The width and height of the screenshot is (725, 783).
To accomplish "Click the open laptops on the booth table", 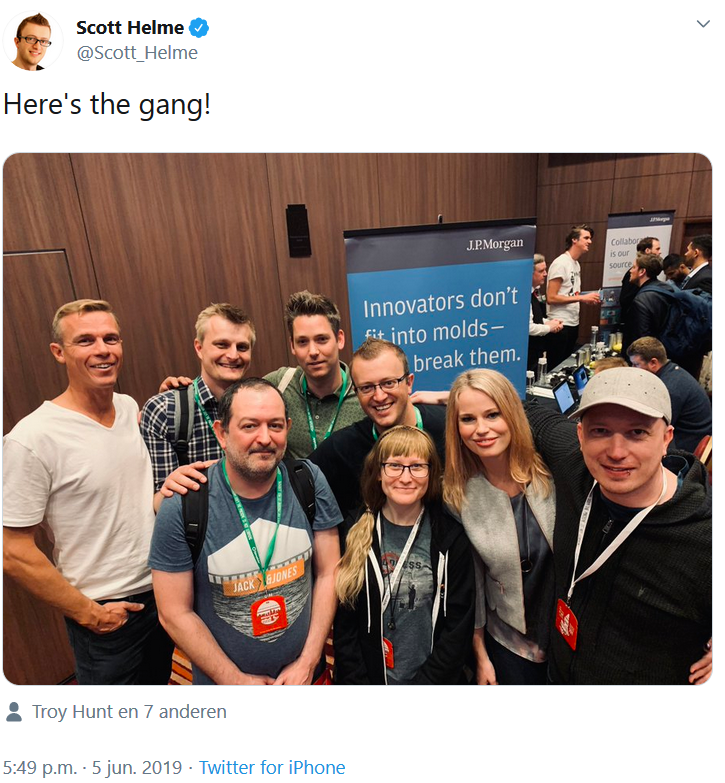I will pyautogui.click(x=572, y=388).
